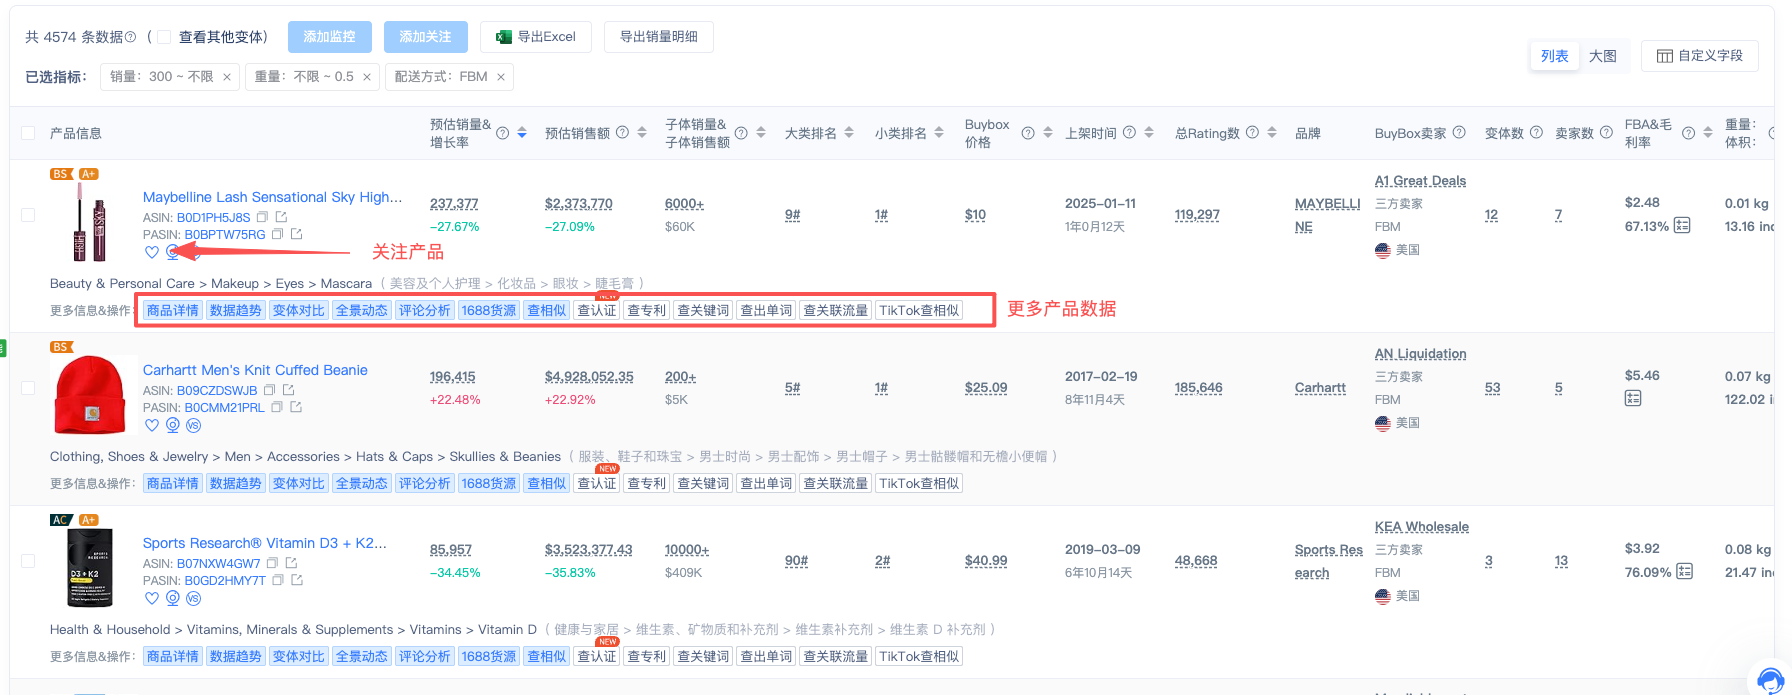Favorite the Carhartt beanie with heart icon
This screenshot has height=695, width=1792.
click(x=152, y=425)
